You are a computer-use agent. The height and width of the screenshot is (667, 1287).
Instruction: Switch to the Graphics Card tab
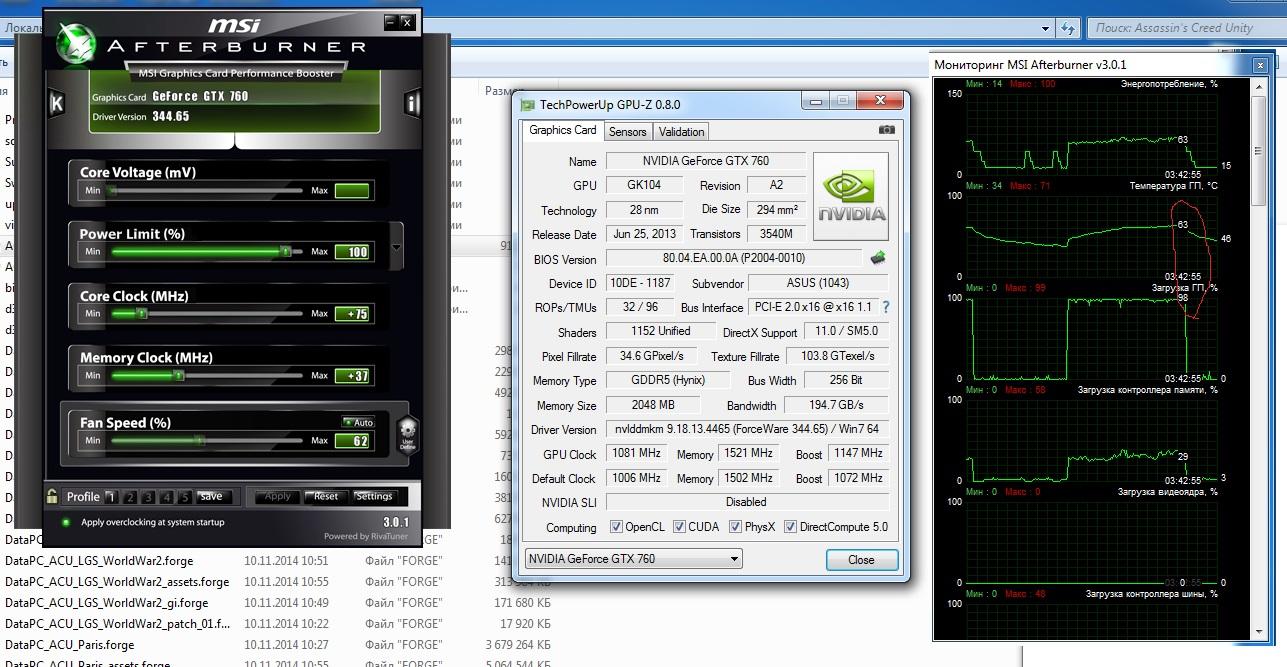(562, 130)
